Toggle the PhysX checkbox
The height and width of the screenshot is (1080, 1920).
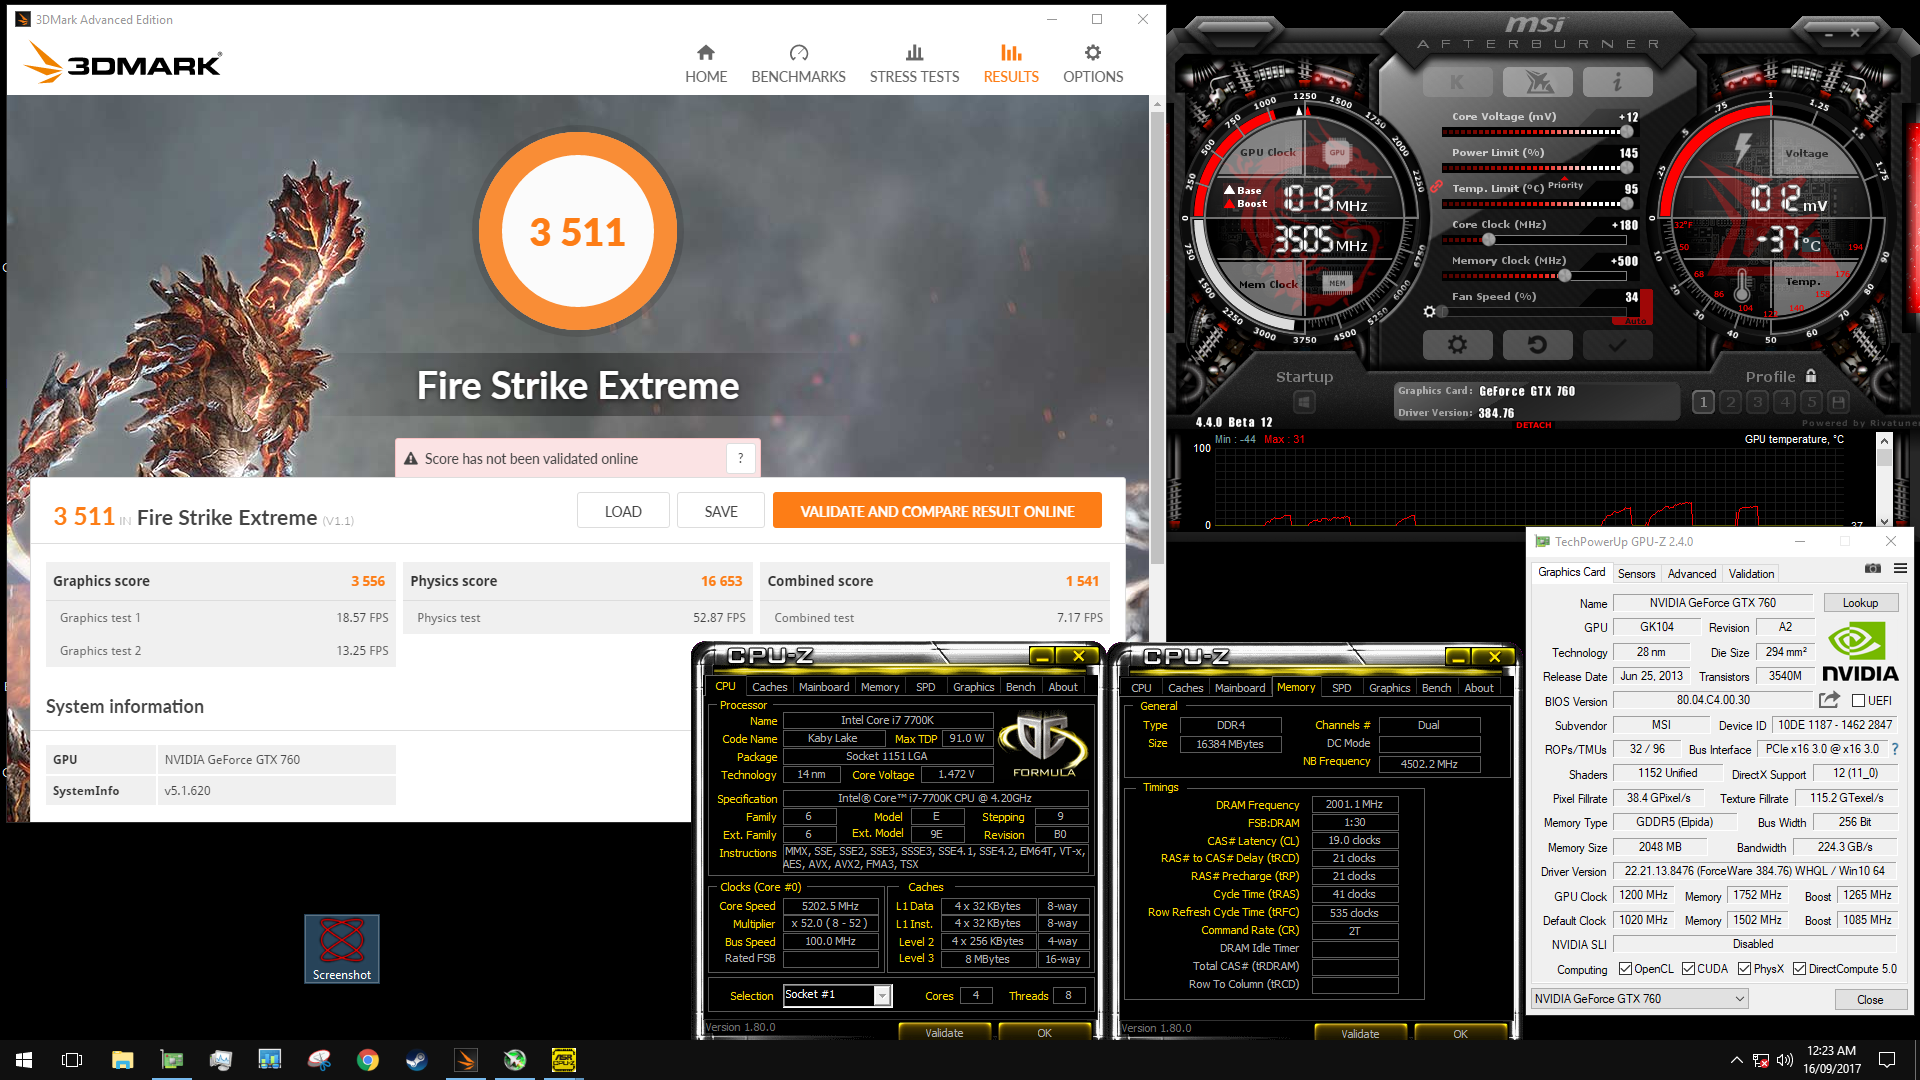pos(1744,969)
